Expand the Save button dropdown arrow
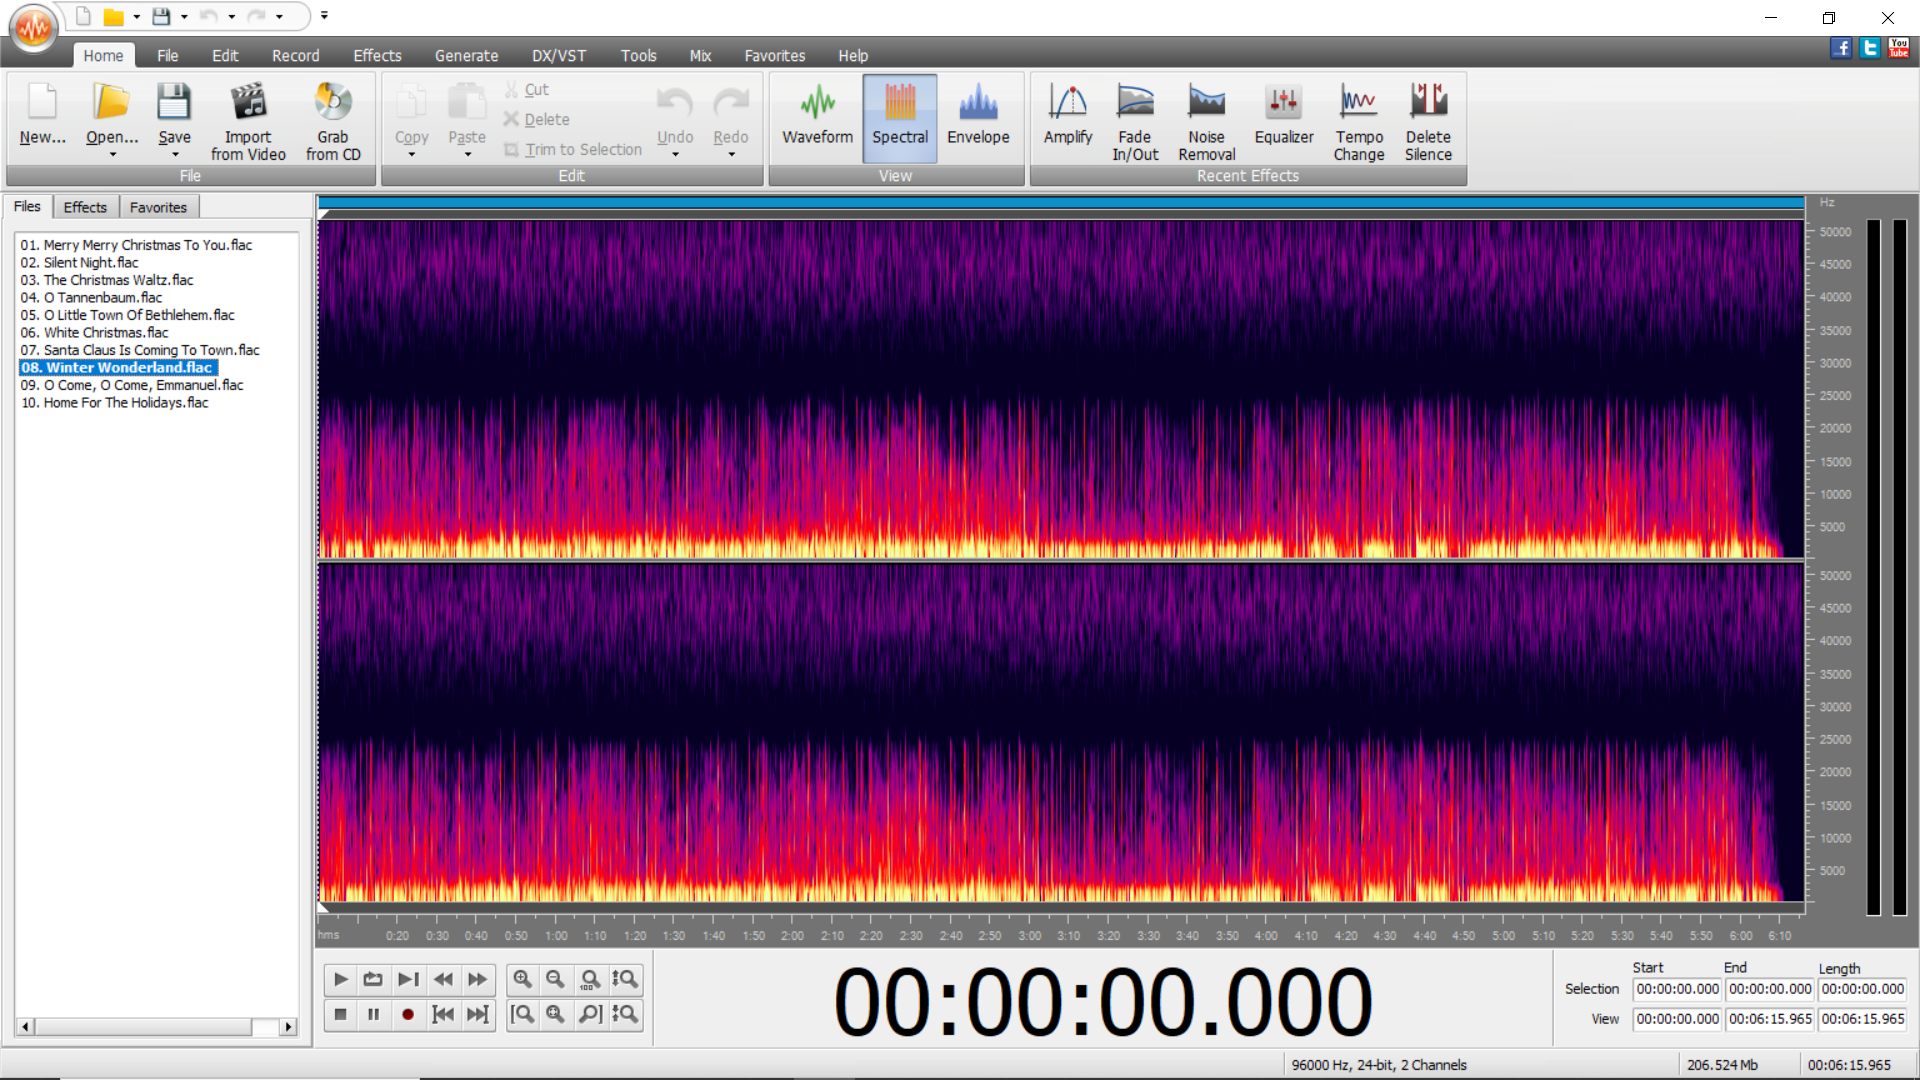Image resolution: width=1920 pixels, height=1080 pixels. (x=174, y=155)
